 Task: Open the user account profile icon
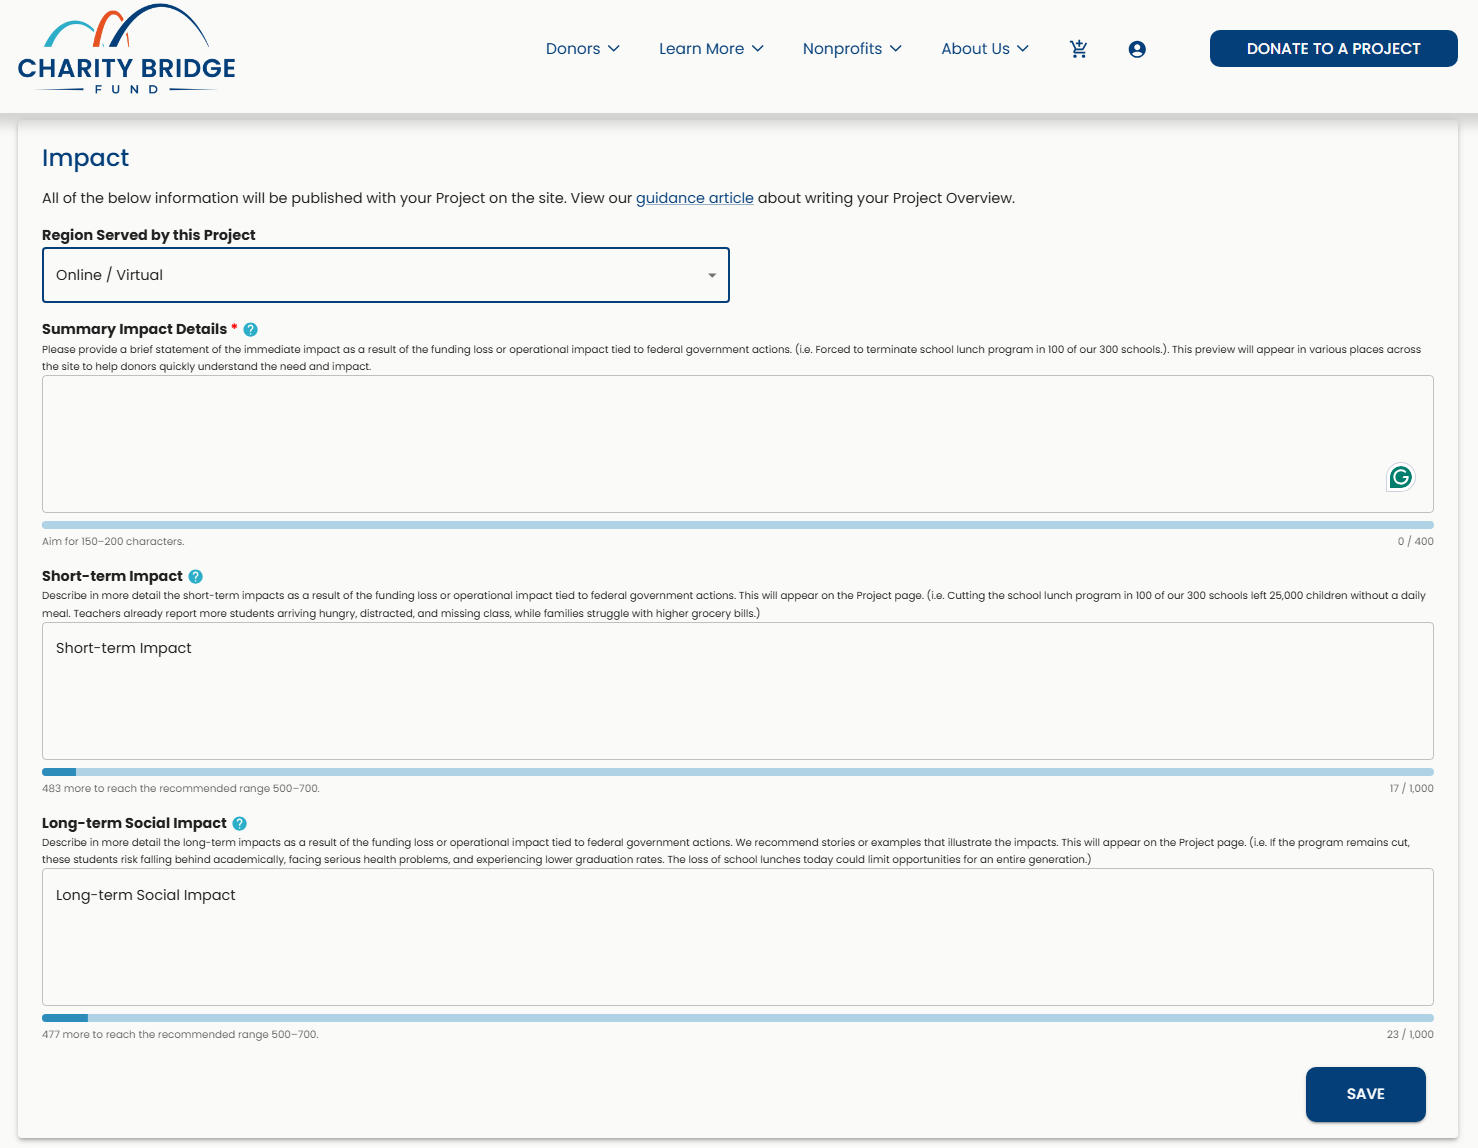point(1137,49)
